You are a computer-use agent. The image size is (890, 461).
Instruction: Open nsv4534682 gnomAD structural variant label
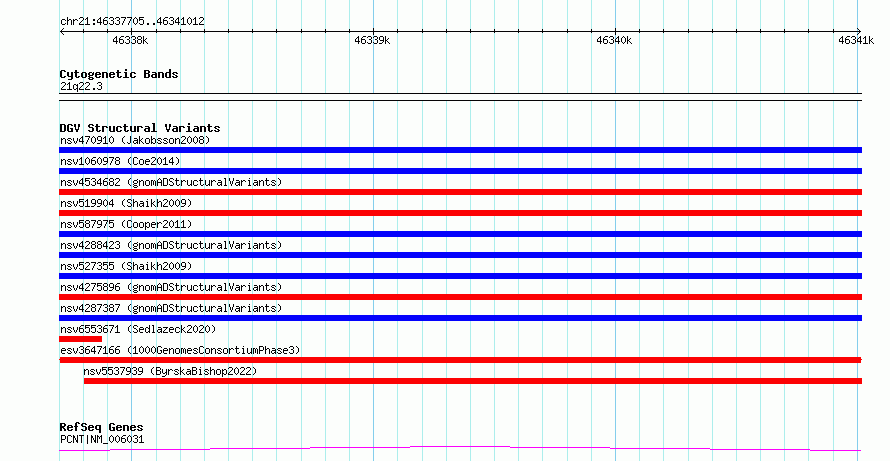(171, 182)
